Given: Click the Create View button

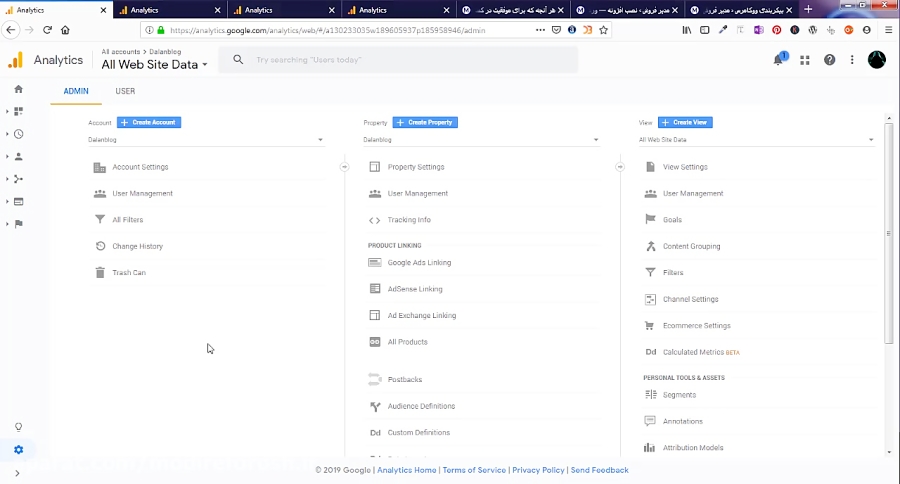Looking at the screenshot, I should pyautogui.click(x=685, y=122).
